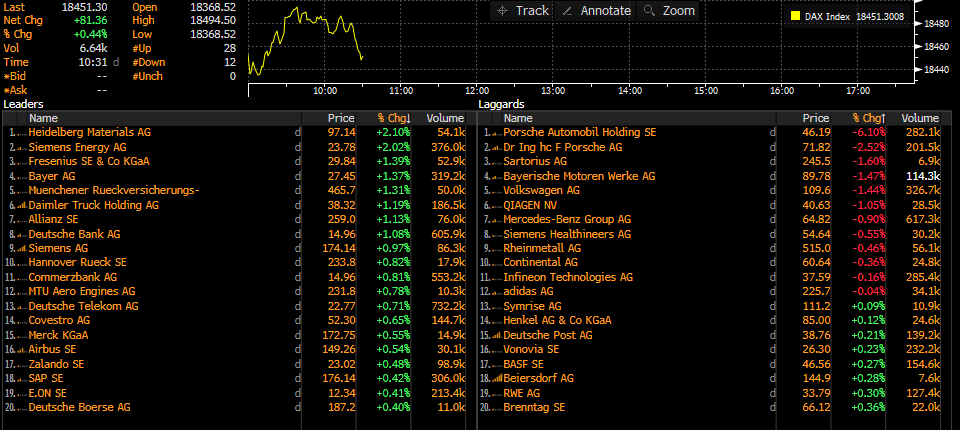Click volume bar icon beside Siemens AG
This screenshot has height=430, width=960.
22,249
